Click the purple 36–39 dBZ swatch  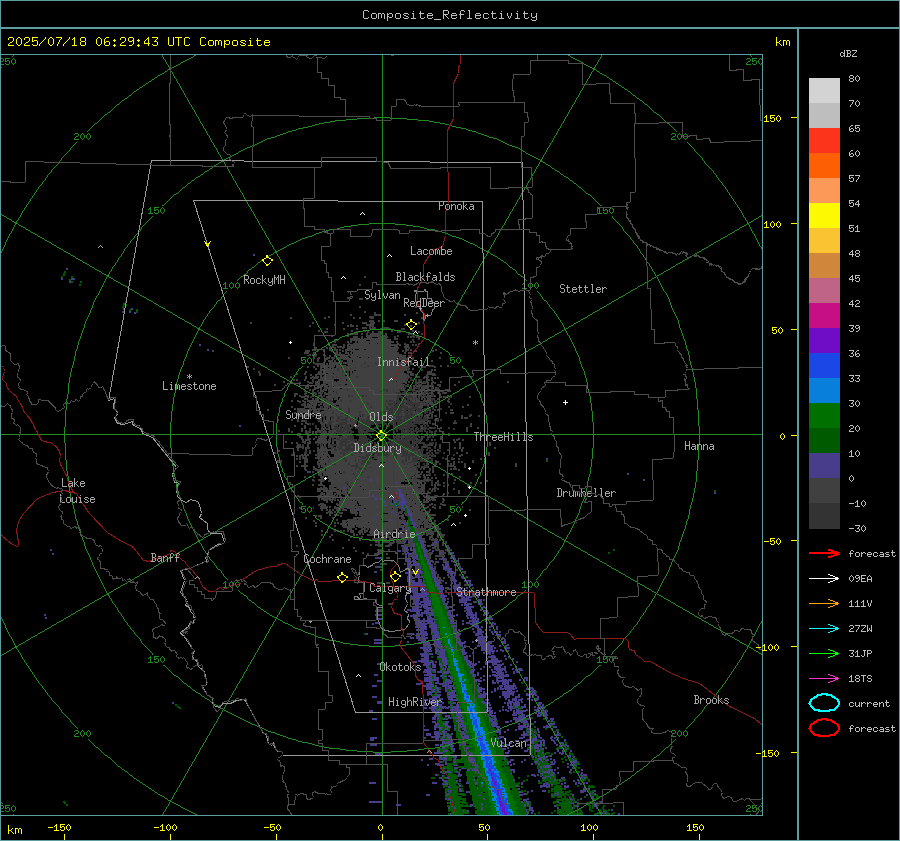point(824,340)
